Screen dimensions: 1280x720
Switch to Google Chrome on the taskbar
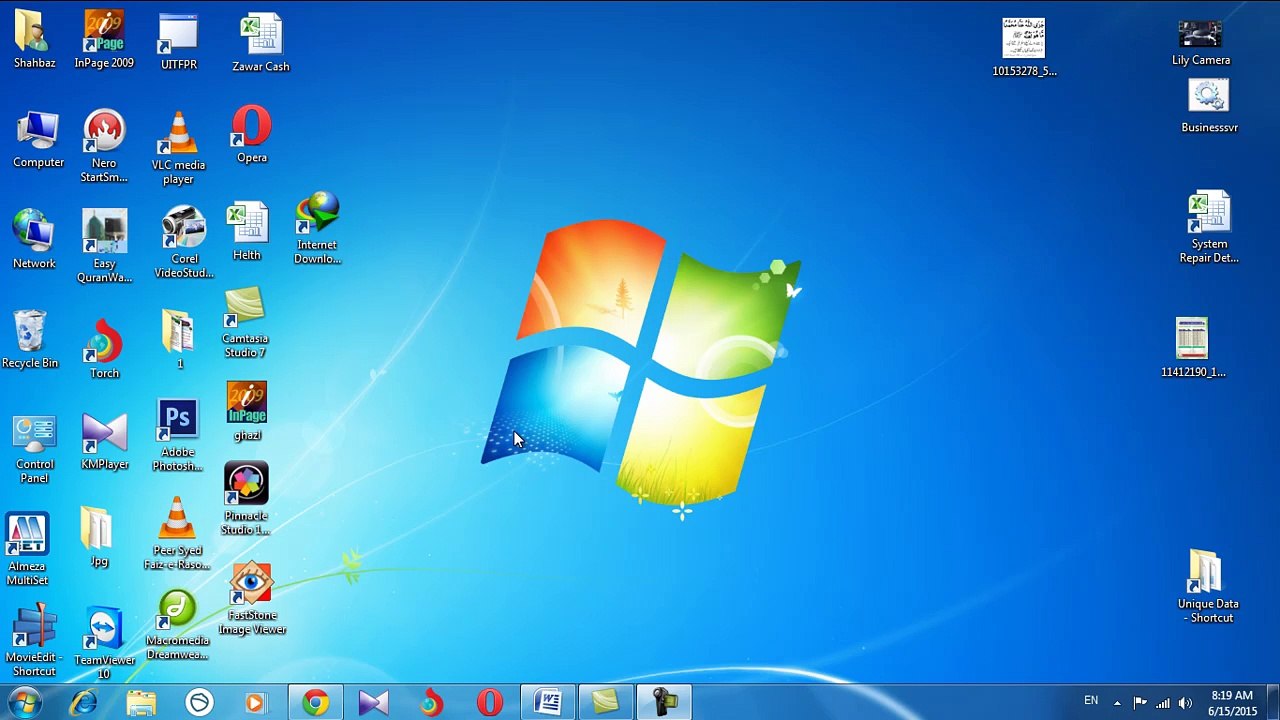(x=316, y=703)
